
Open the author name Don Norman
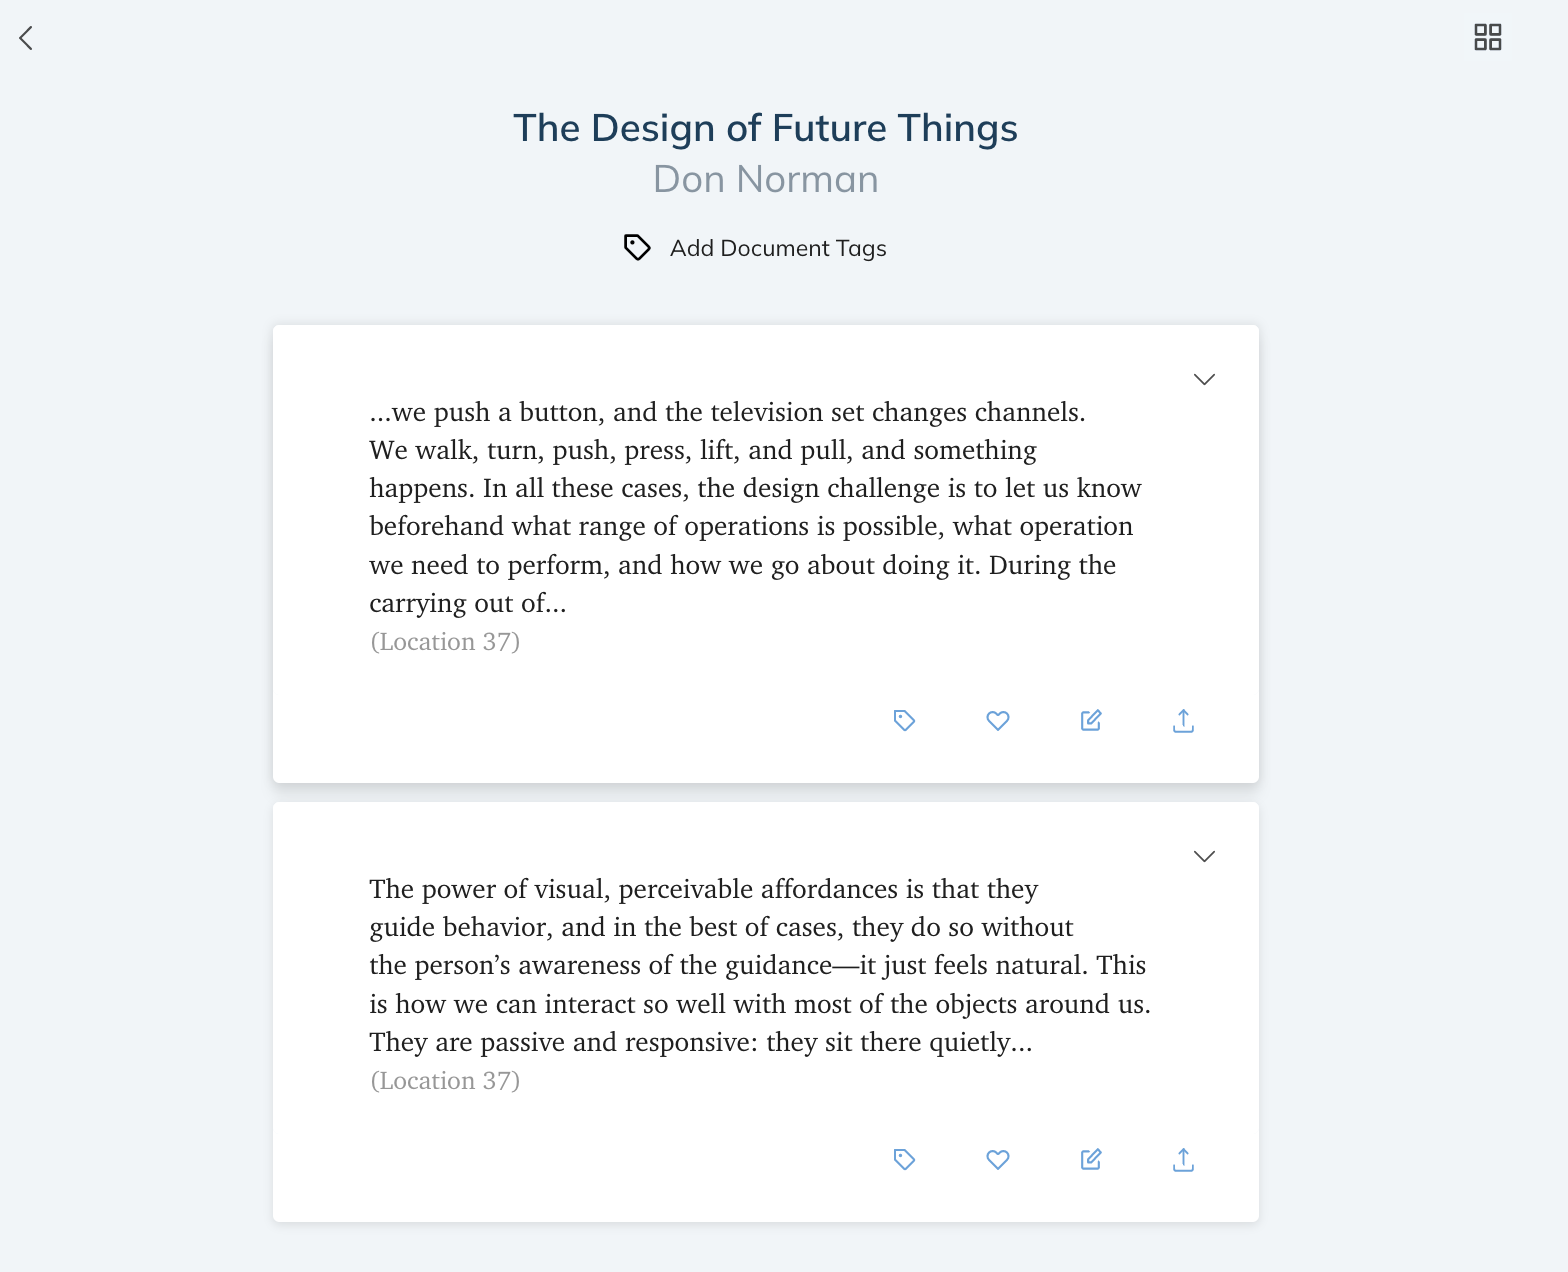pos(765,179)
